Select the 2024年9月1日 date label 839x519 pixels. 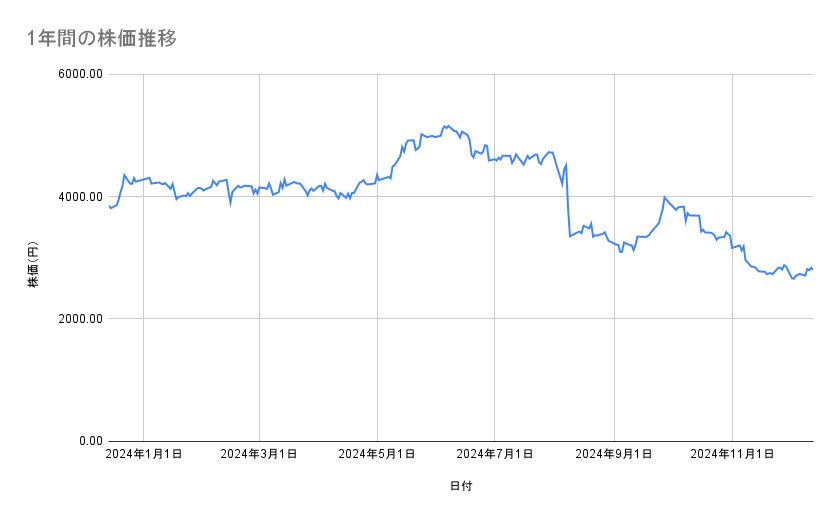pyautogui.click(x=613, y=455)
